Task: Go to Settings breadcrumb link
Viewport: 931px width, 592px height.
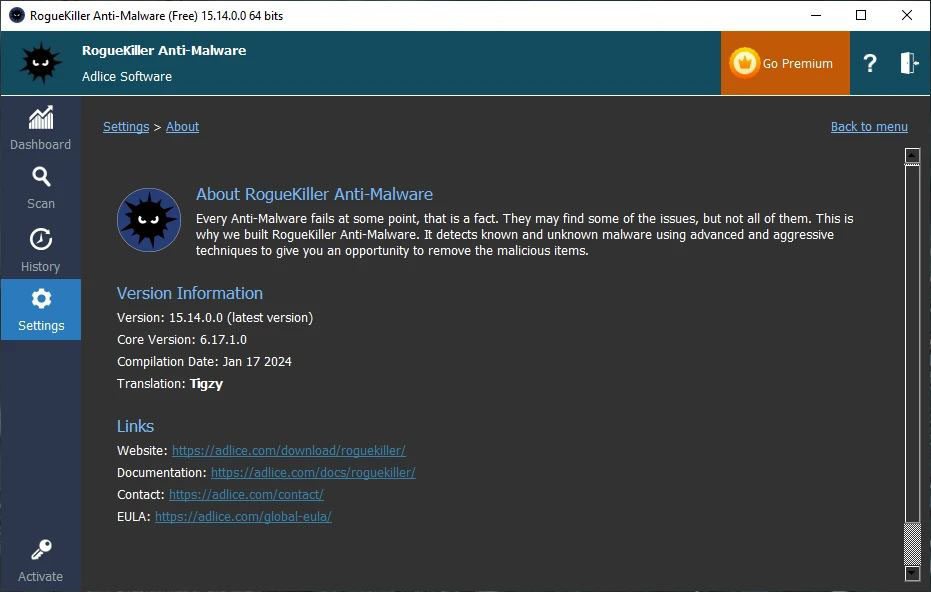Action: pyautogui.click(x=126, y=126)
